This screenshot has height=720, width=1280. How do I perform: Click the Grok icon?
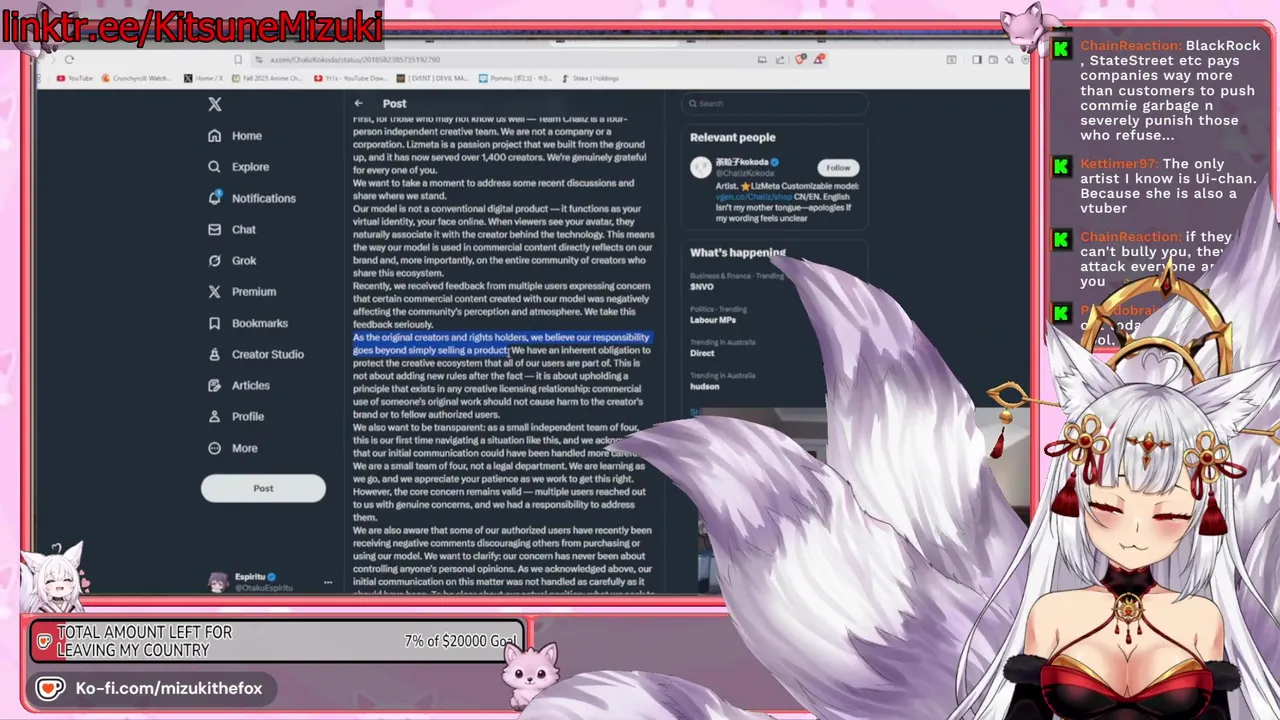(x=214, y=260)
